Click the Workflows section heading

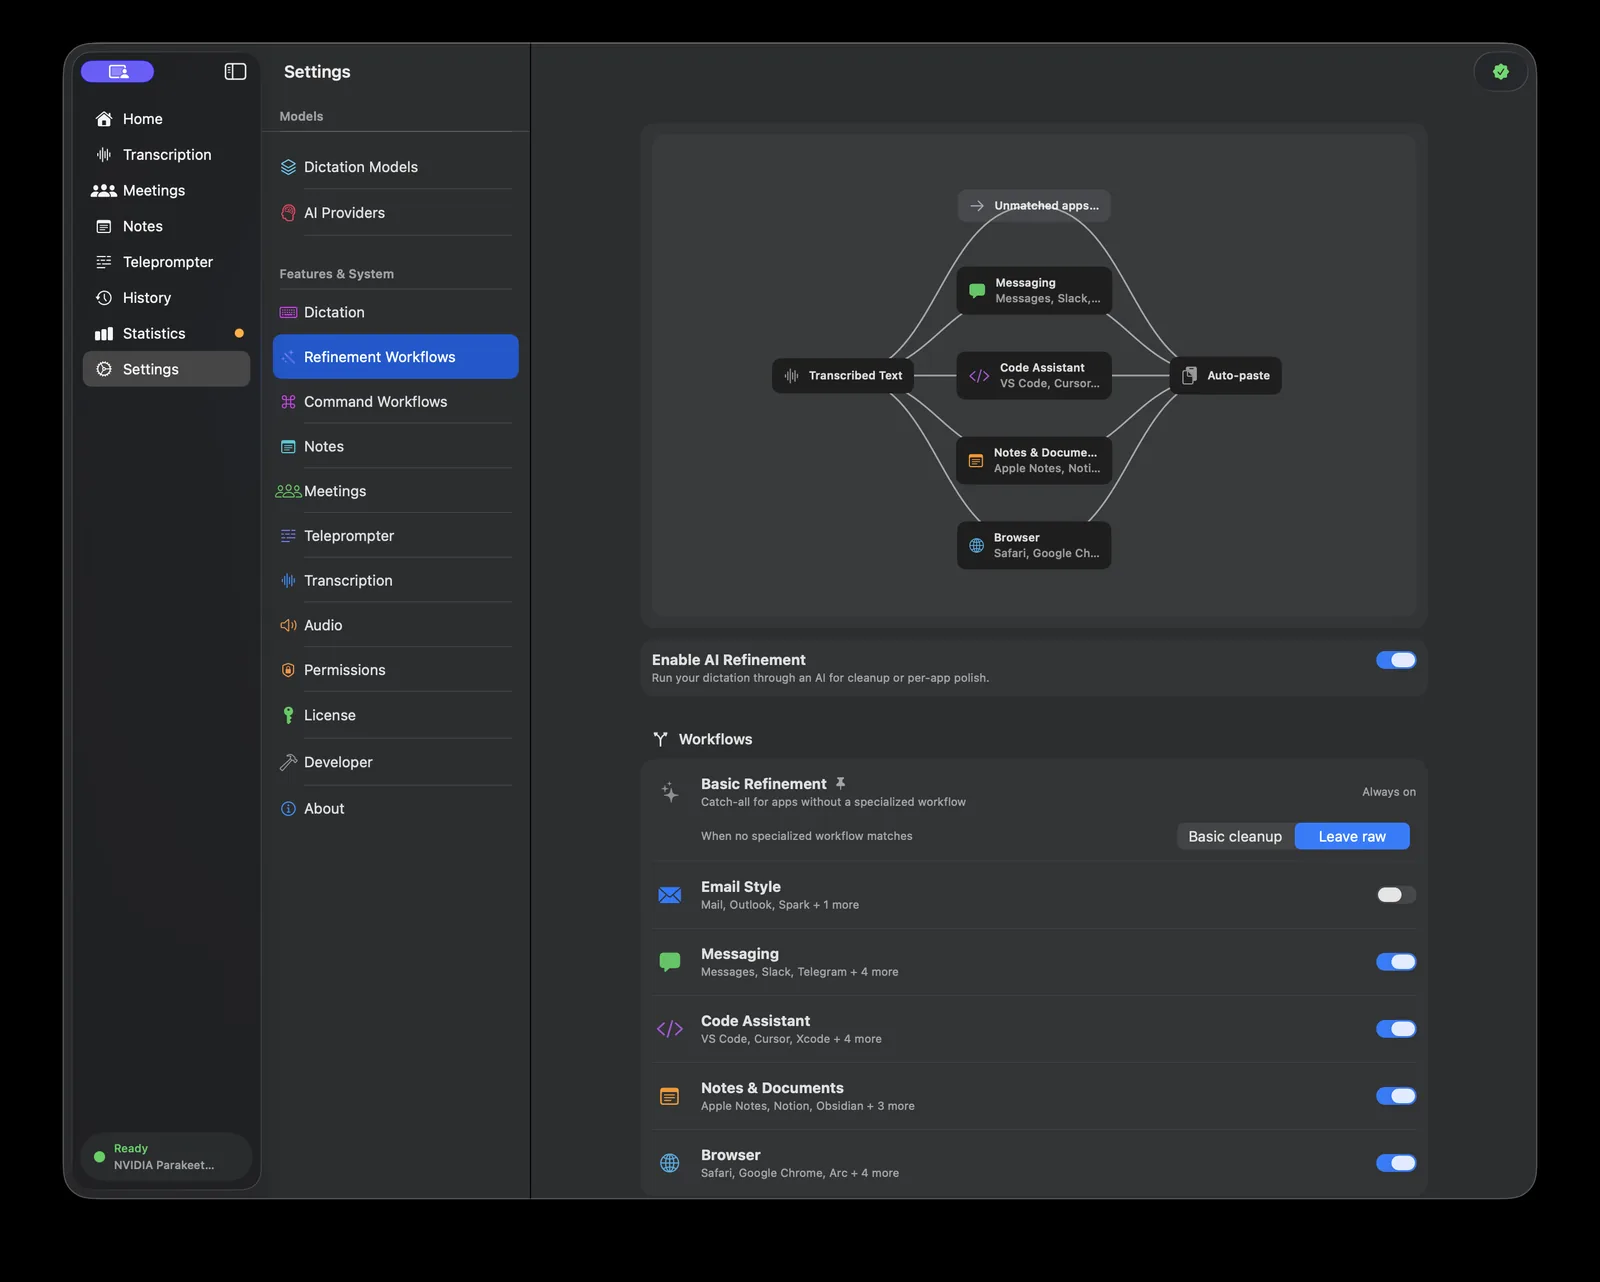(715, 739)
